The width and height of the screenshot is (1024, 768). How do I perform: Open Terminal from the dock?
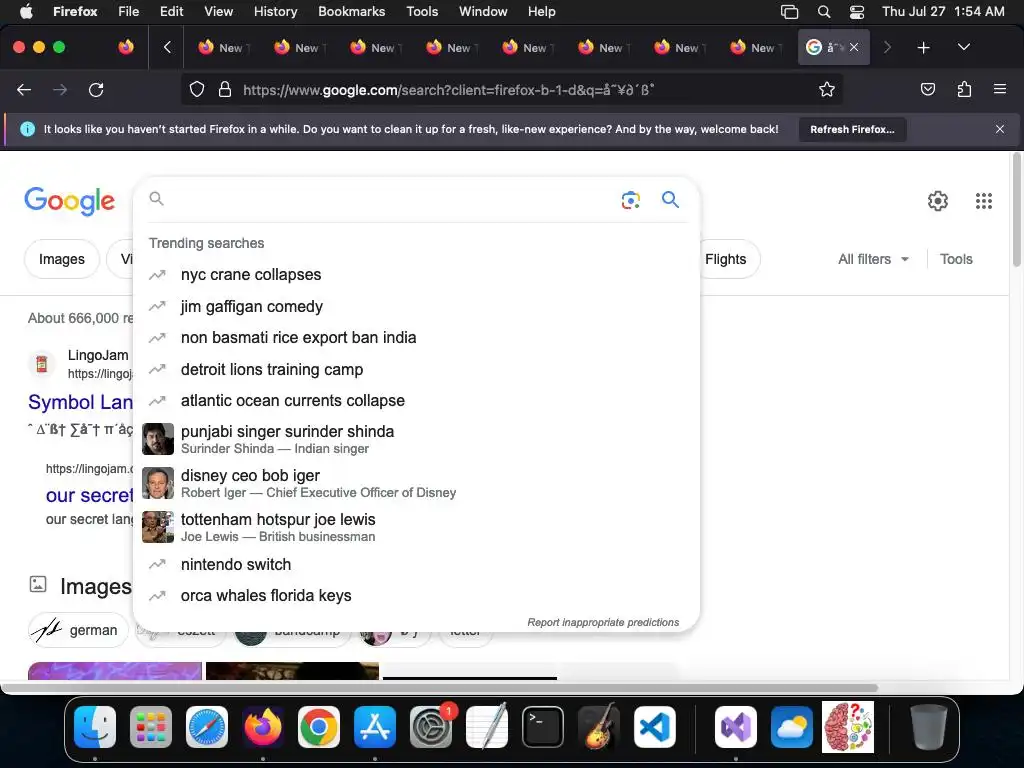pyautogui.click(x=543, y=727)
